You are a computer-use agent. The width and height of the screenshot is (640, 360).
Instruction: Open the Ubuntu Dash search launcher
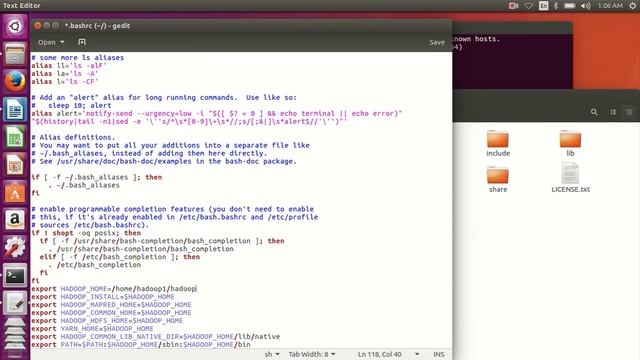click(15, 26)
